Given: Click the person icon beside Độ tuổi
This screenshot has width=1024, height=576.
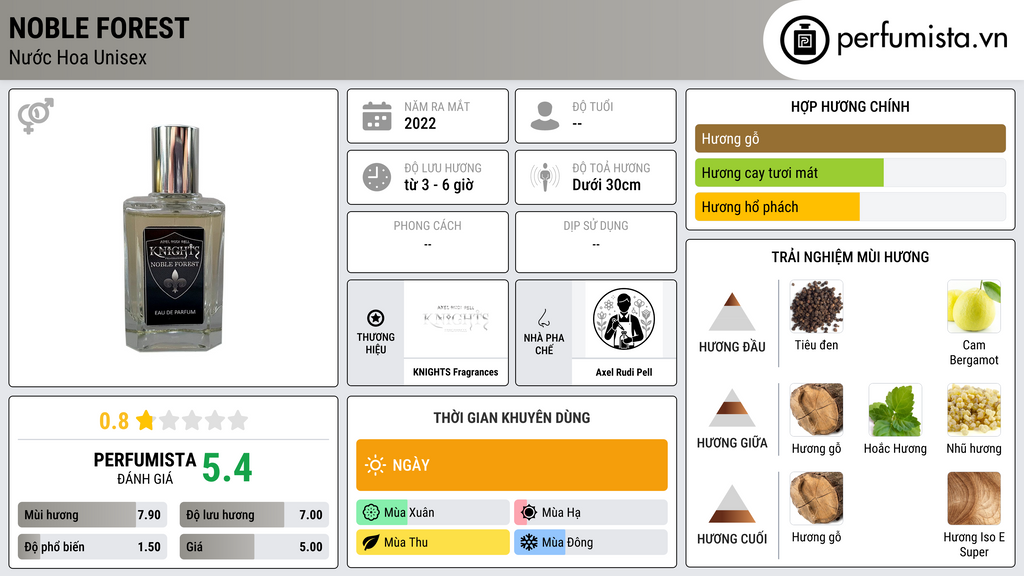Looking at the screenshot, I should [x=545, y=116].
